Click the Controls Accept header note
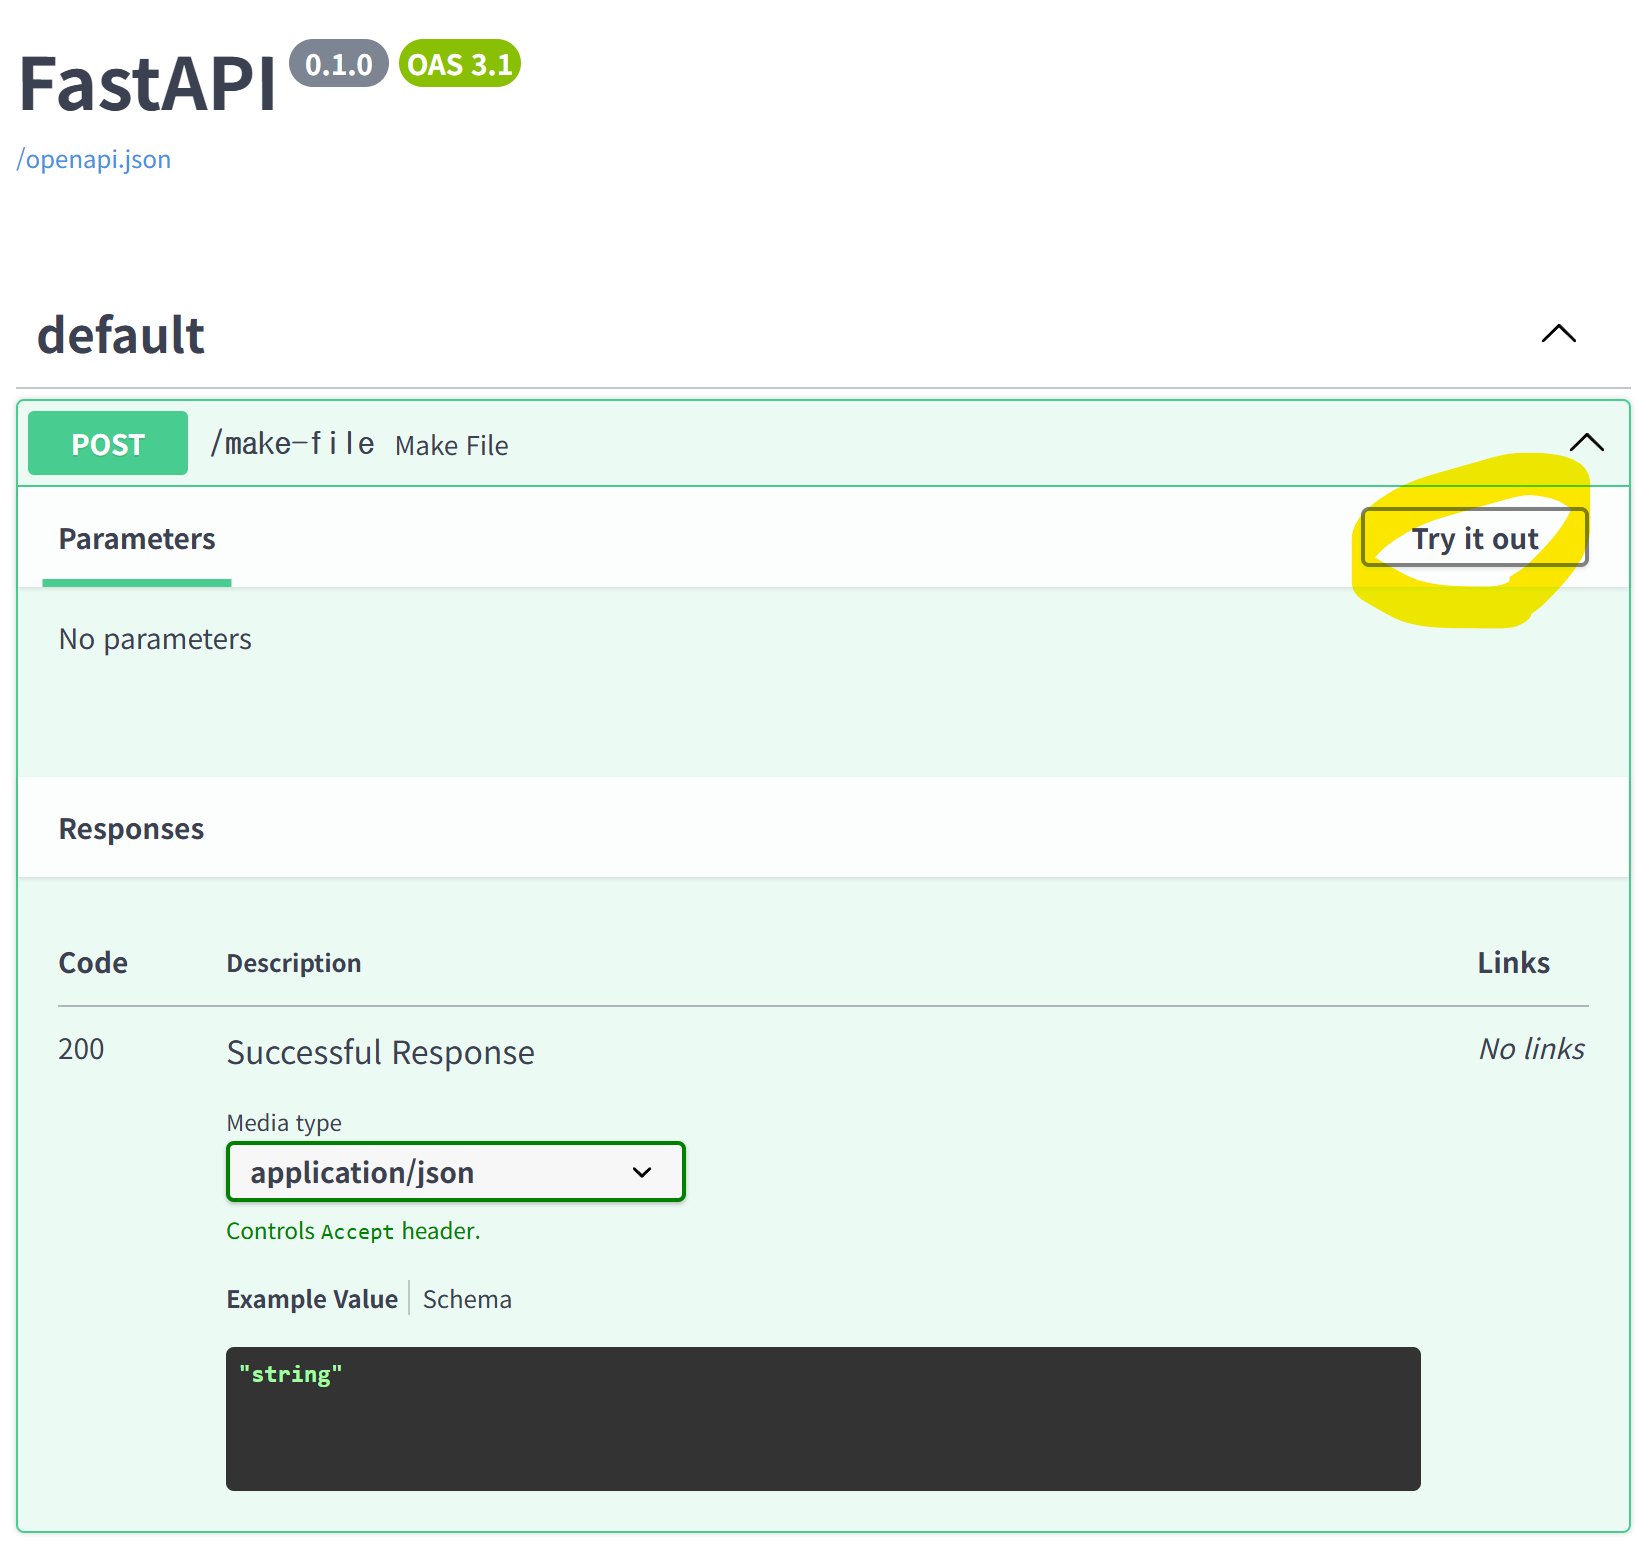Viewport: 1652px width, 1564px height. pyautogui.click(x=353, y=1231)
